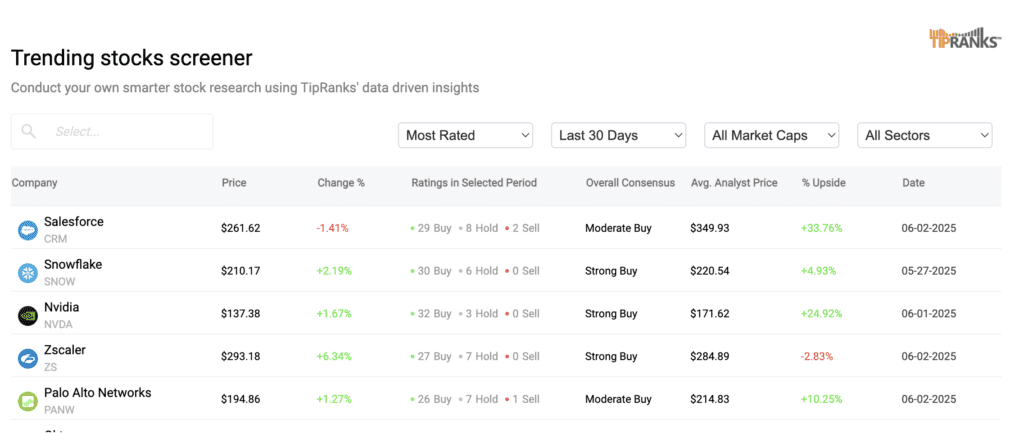1024x433 pixels.
Task: Focus the Select... search field
Action: (x=112, y=131)
